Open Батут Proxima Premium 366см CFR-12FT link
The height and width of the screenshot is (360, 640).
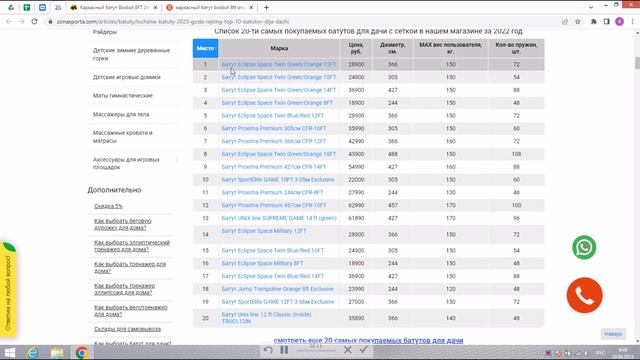273,141
